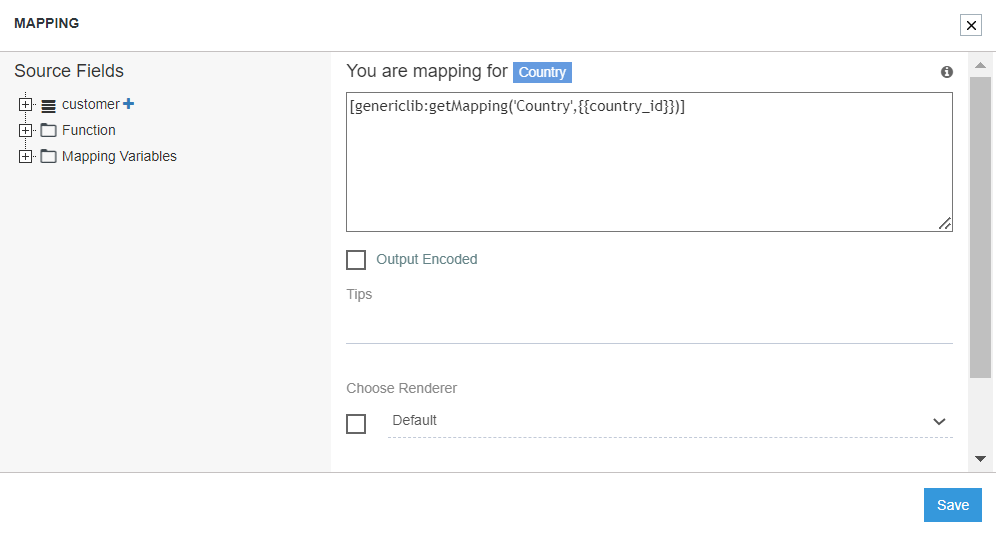
Task: Click the Save button
Action: pos(952,505)
